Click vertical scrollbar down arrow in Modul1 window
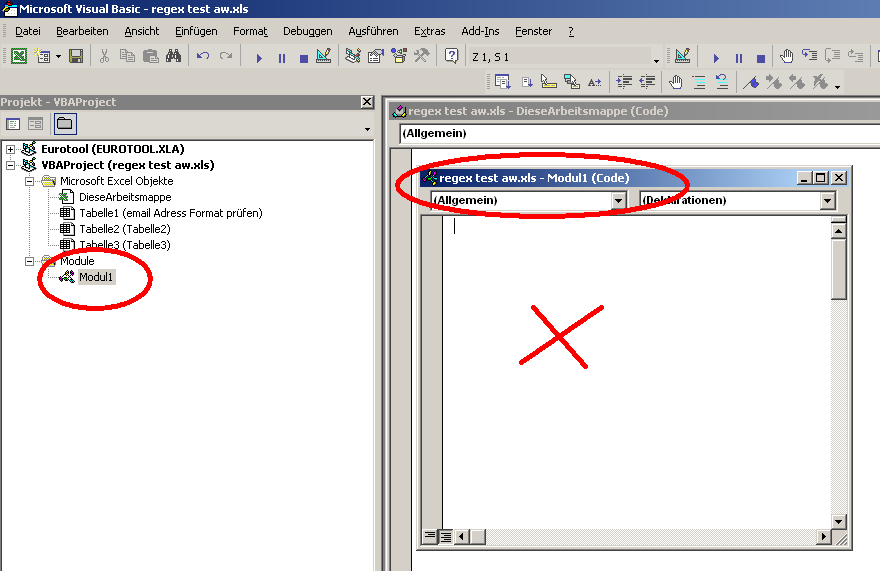This screenshot has height=571, width=880. coord(838,522)
